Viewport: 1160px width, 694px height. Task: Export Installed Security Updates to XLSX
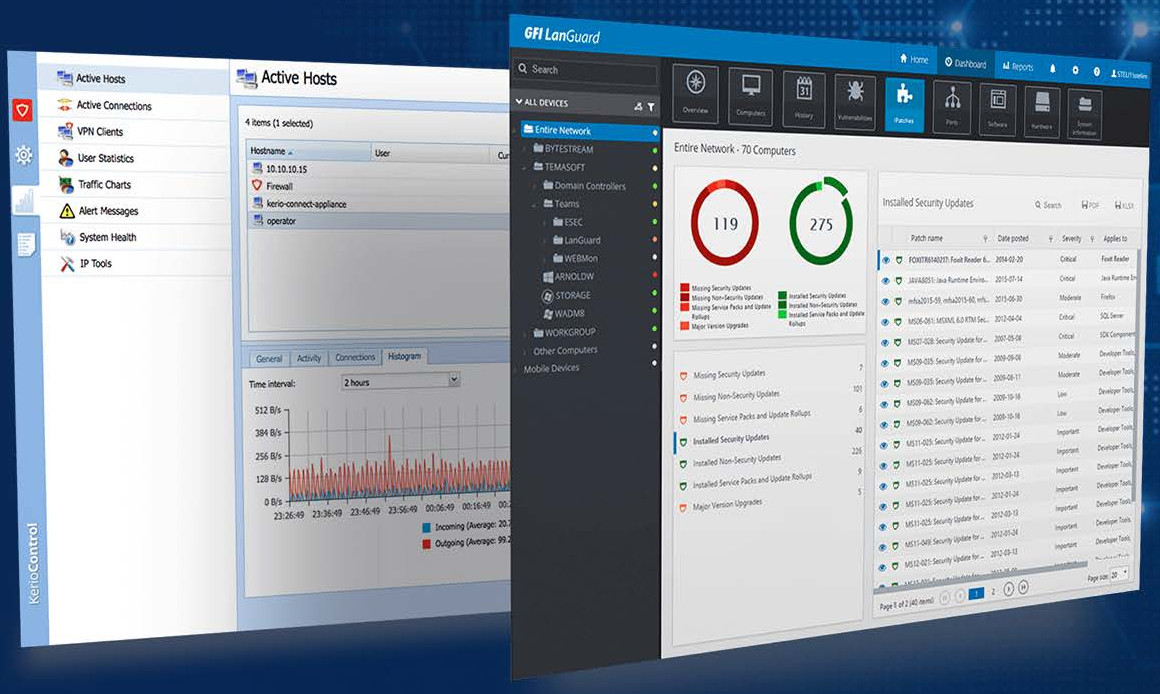1123,206
